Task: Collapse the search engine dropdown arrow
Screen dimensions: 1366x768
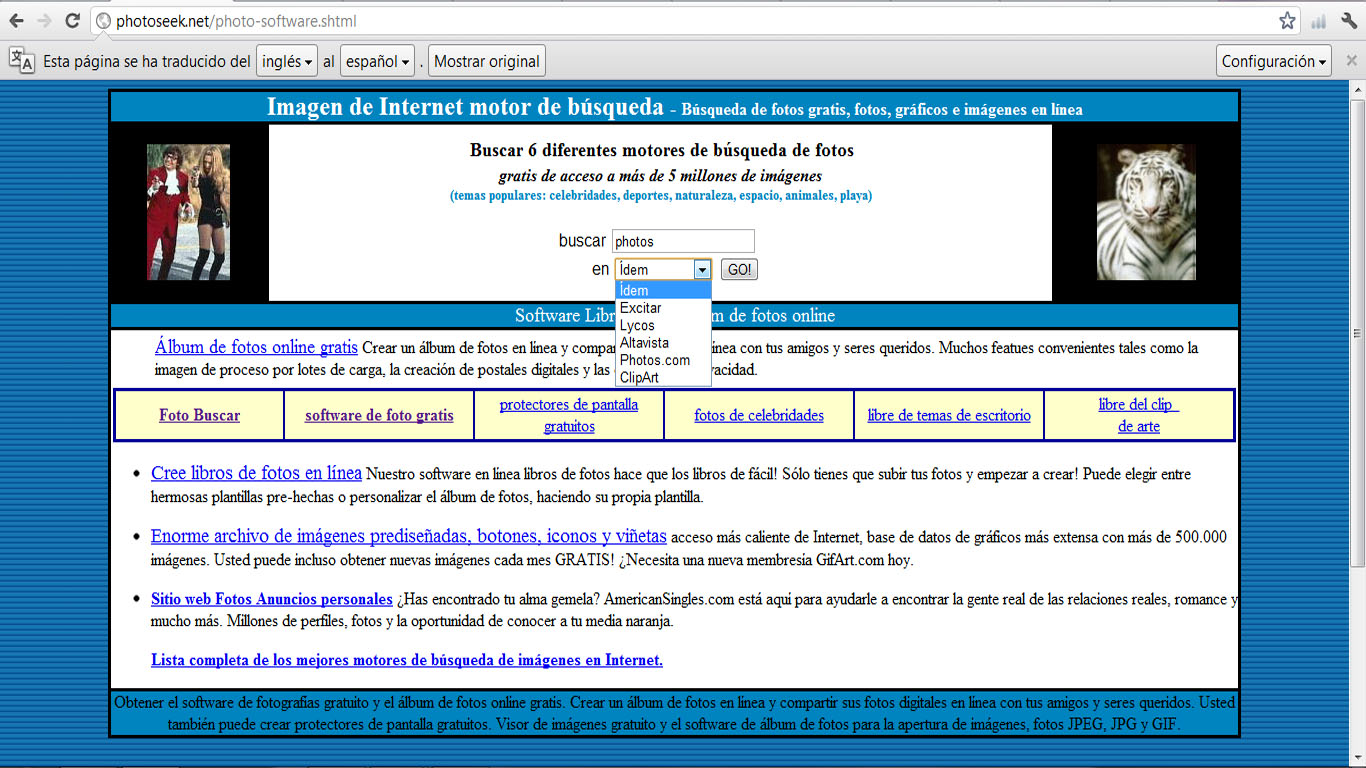Action: point(702,270)
